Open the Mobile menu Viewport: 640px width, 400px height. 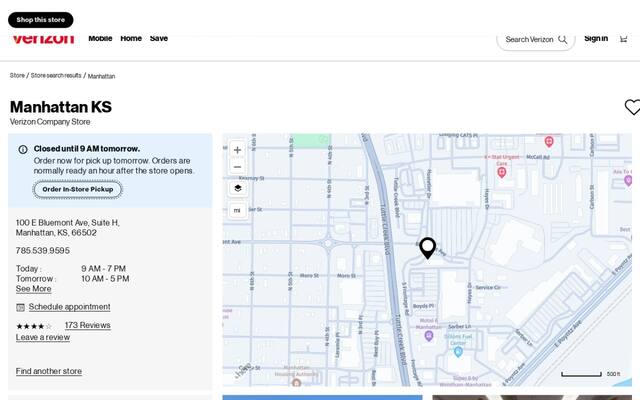(100, 38)
